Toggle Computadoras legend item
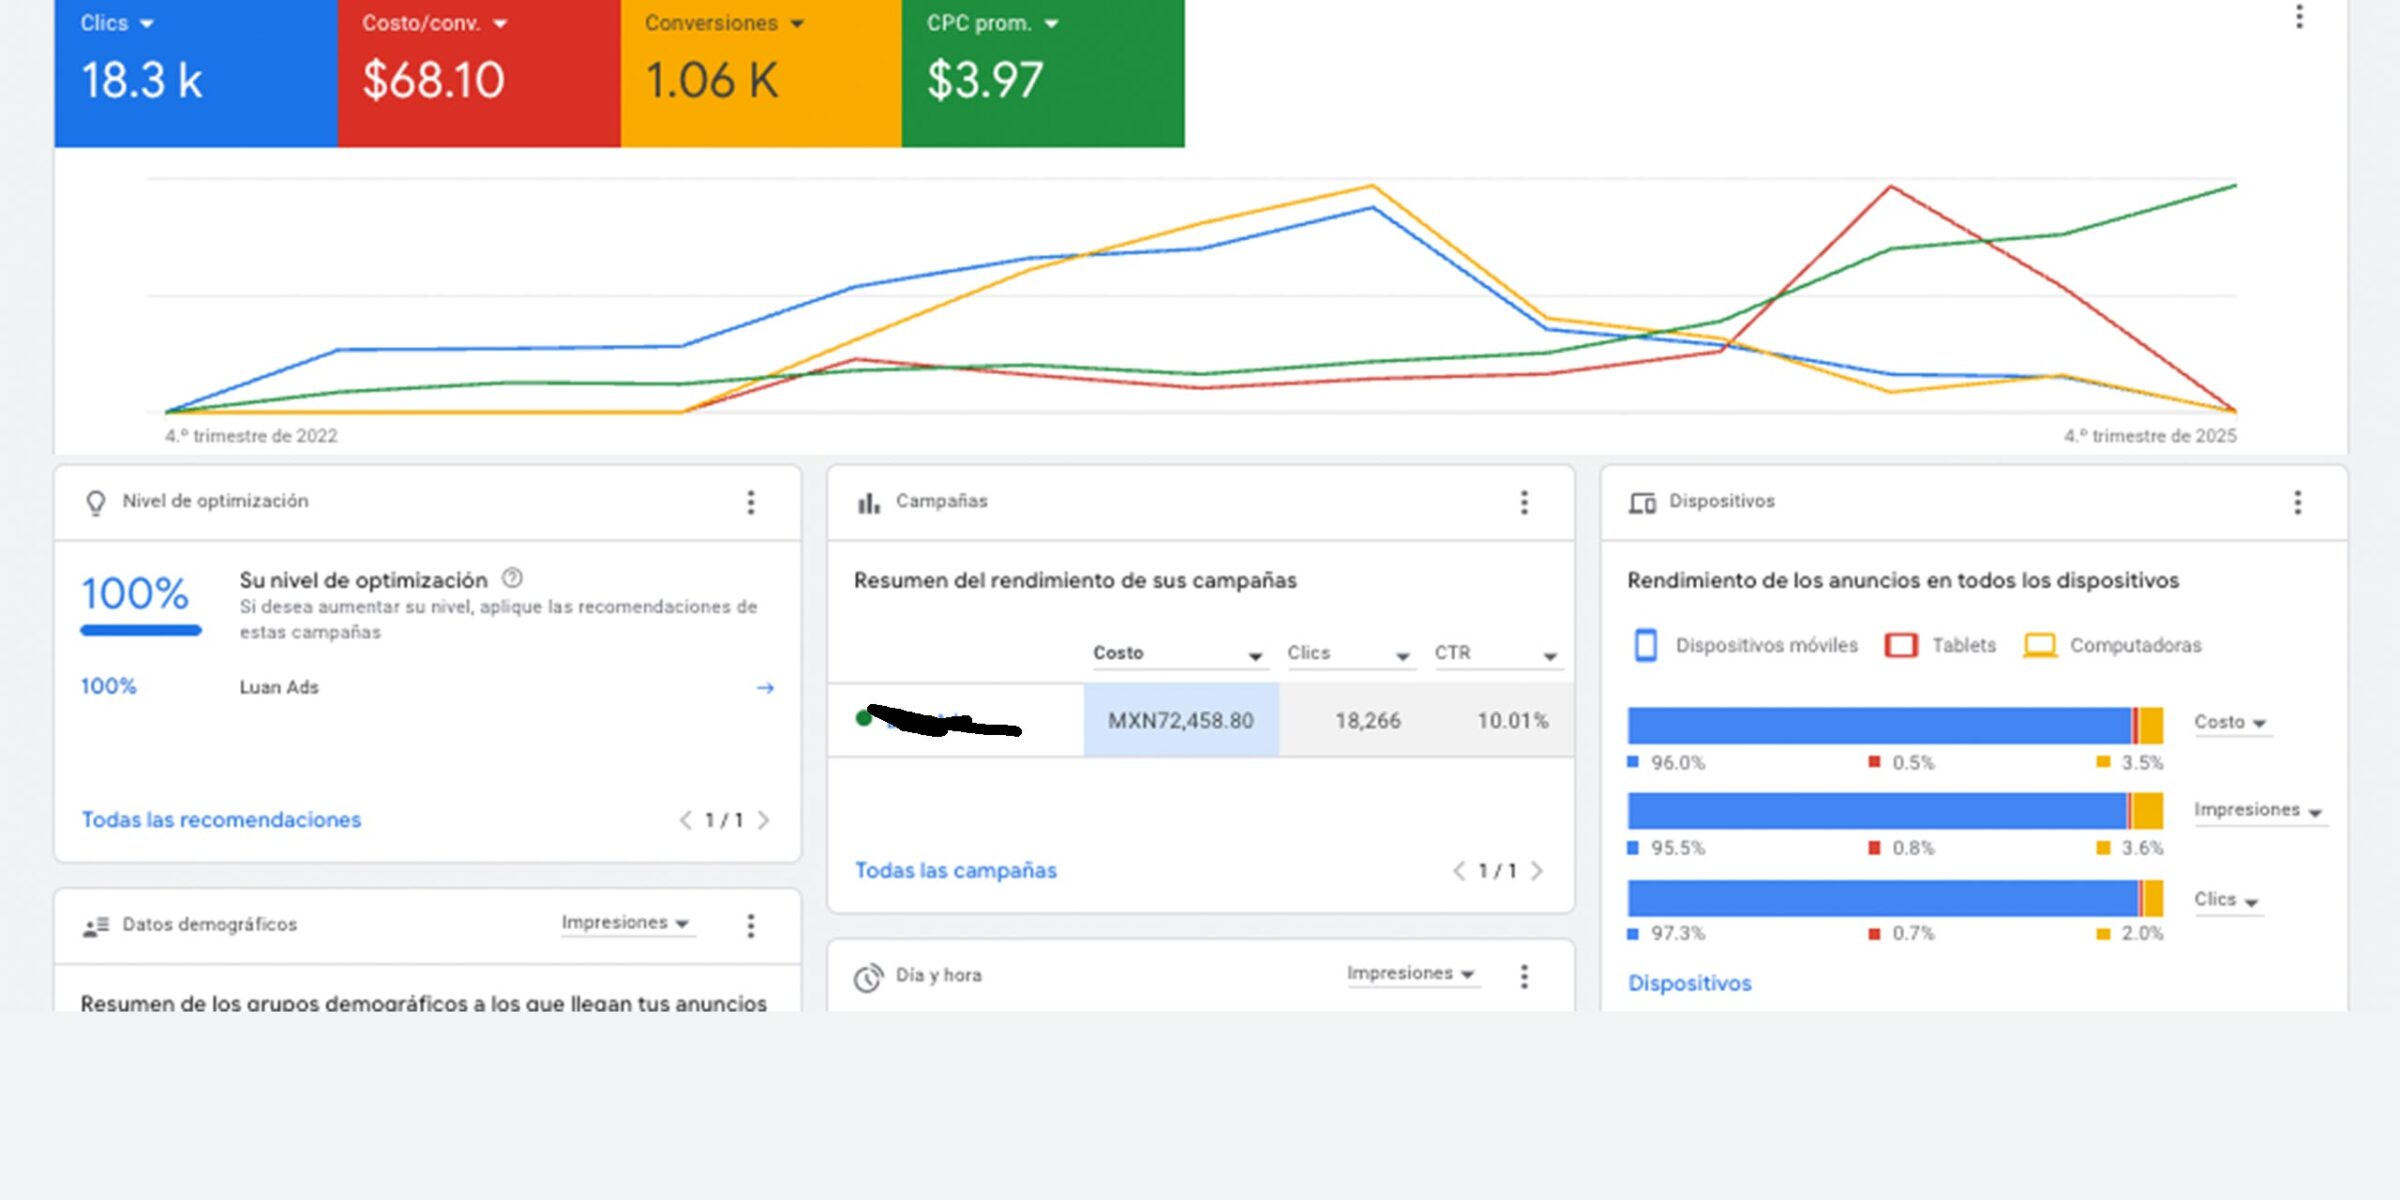Screen dimensions: 2400x1200 tap(2112, 646)
